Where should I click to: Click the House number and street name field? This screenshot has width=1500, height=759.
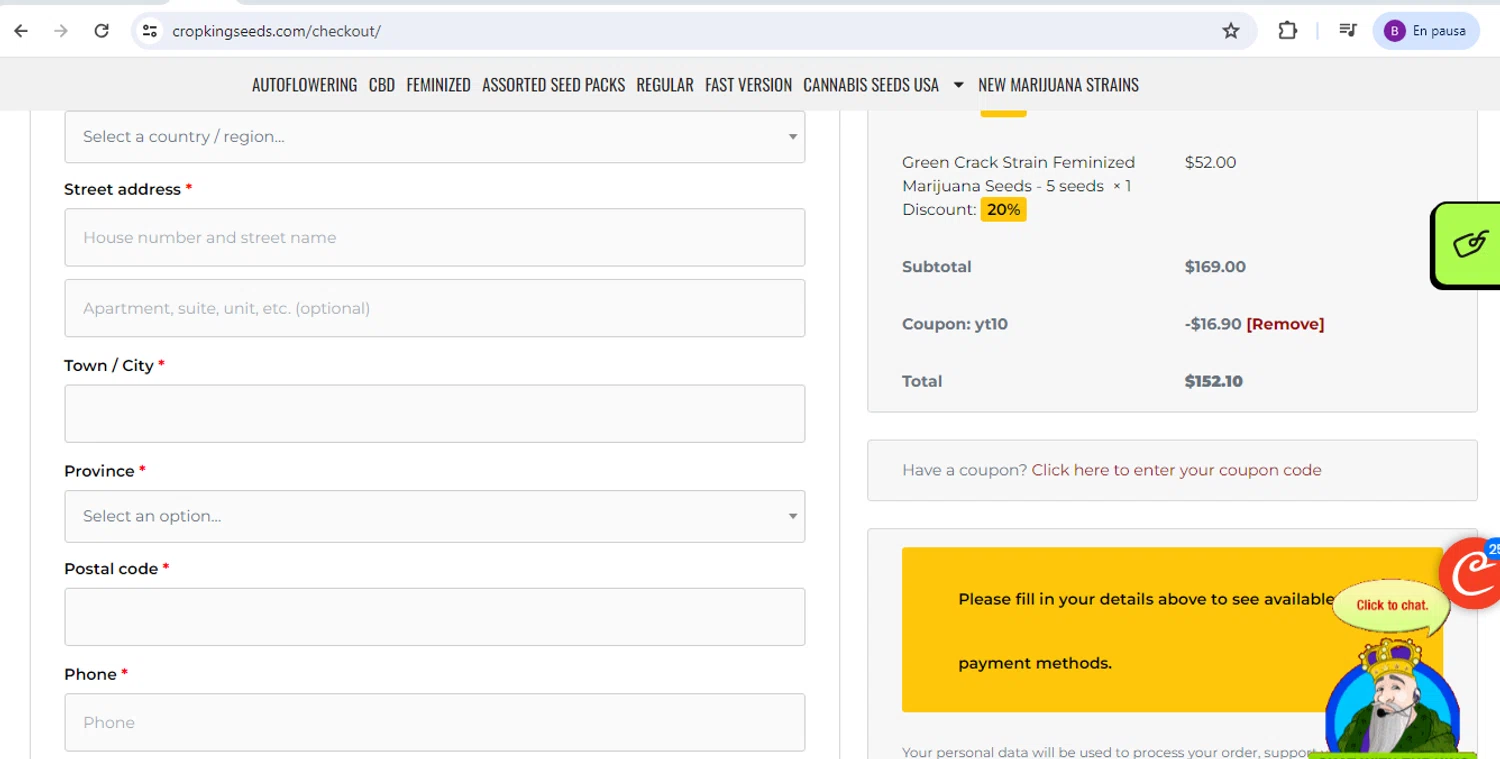[435, 237]
